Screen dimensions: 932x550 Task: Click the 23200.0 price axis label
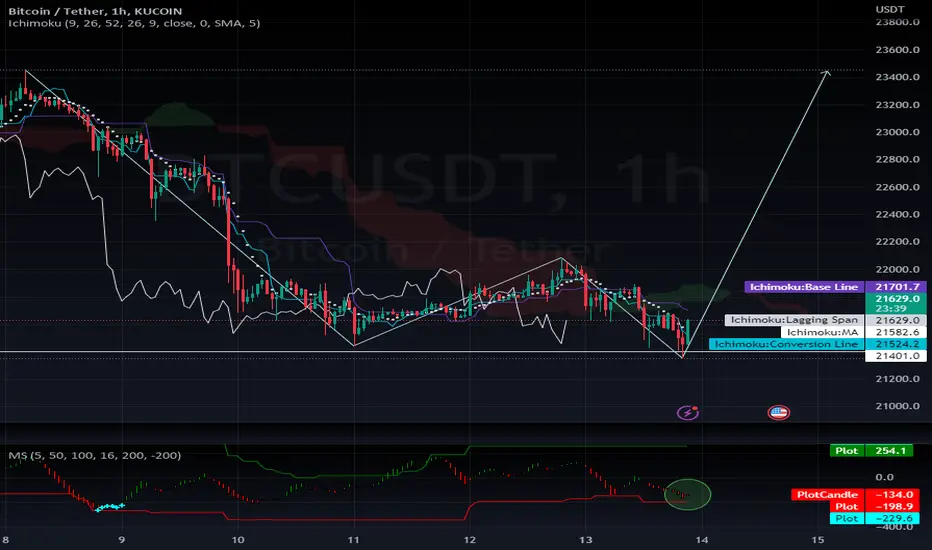coord(898,105)
